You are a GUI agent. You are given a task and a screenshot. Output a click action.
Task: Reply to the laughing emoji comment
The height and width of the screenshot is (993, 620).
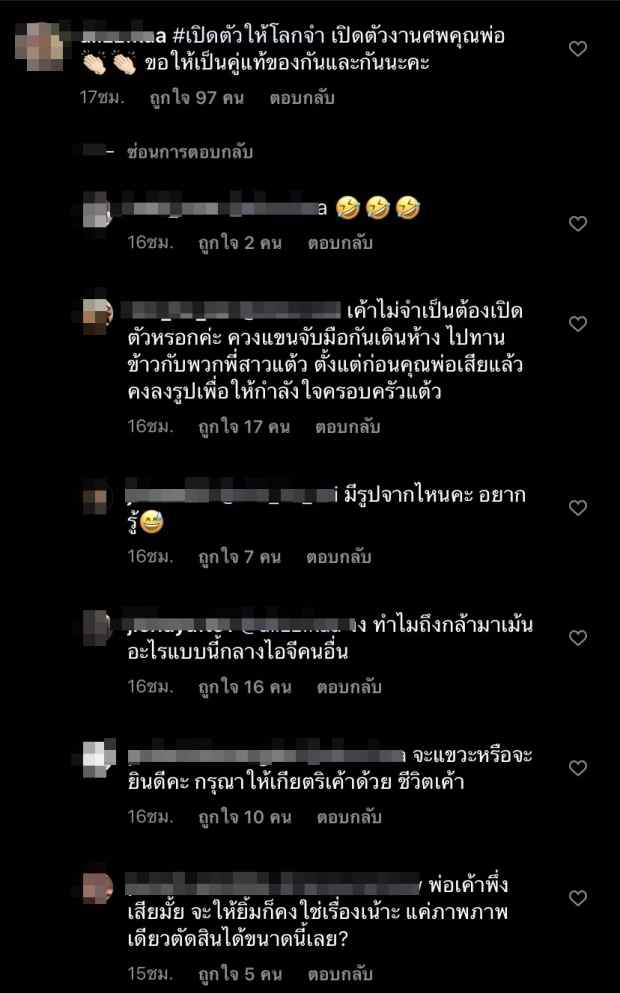pyautogui.click(x=340, y=243)
